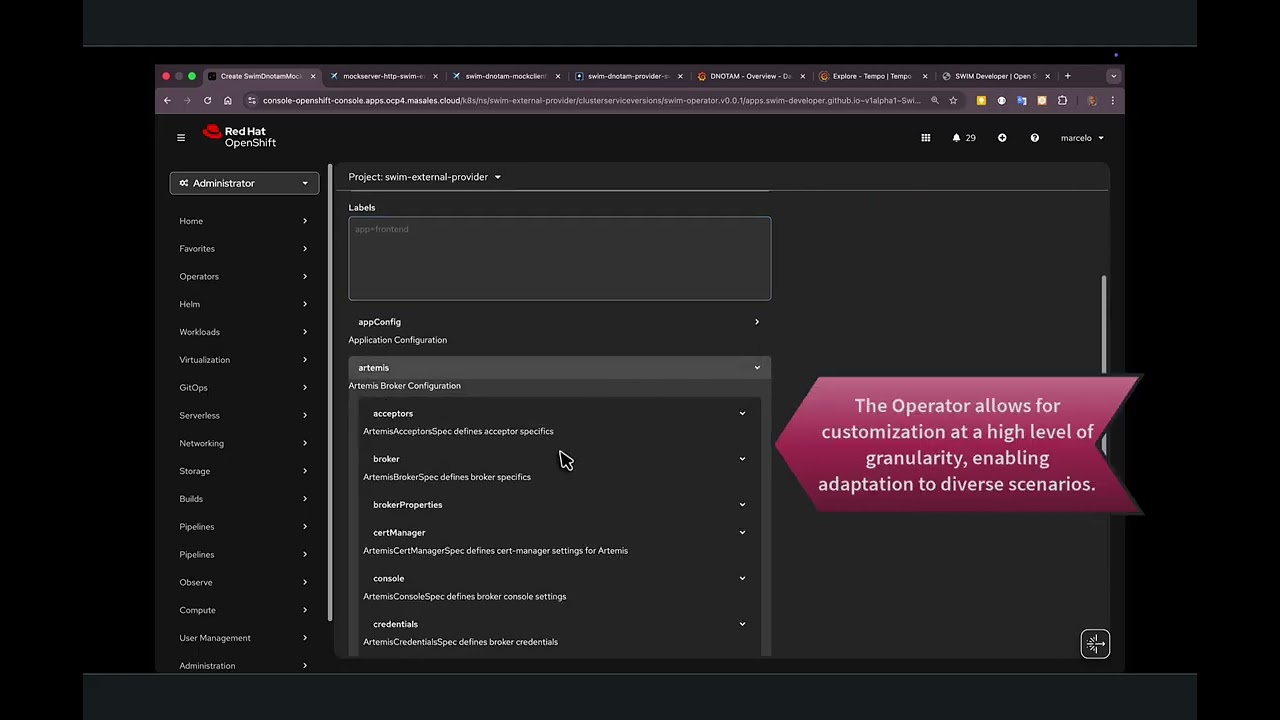This screenshot has height=720, width=1280.
Task: Click the Labels input field
Action: tap(559, 258)
